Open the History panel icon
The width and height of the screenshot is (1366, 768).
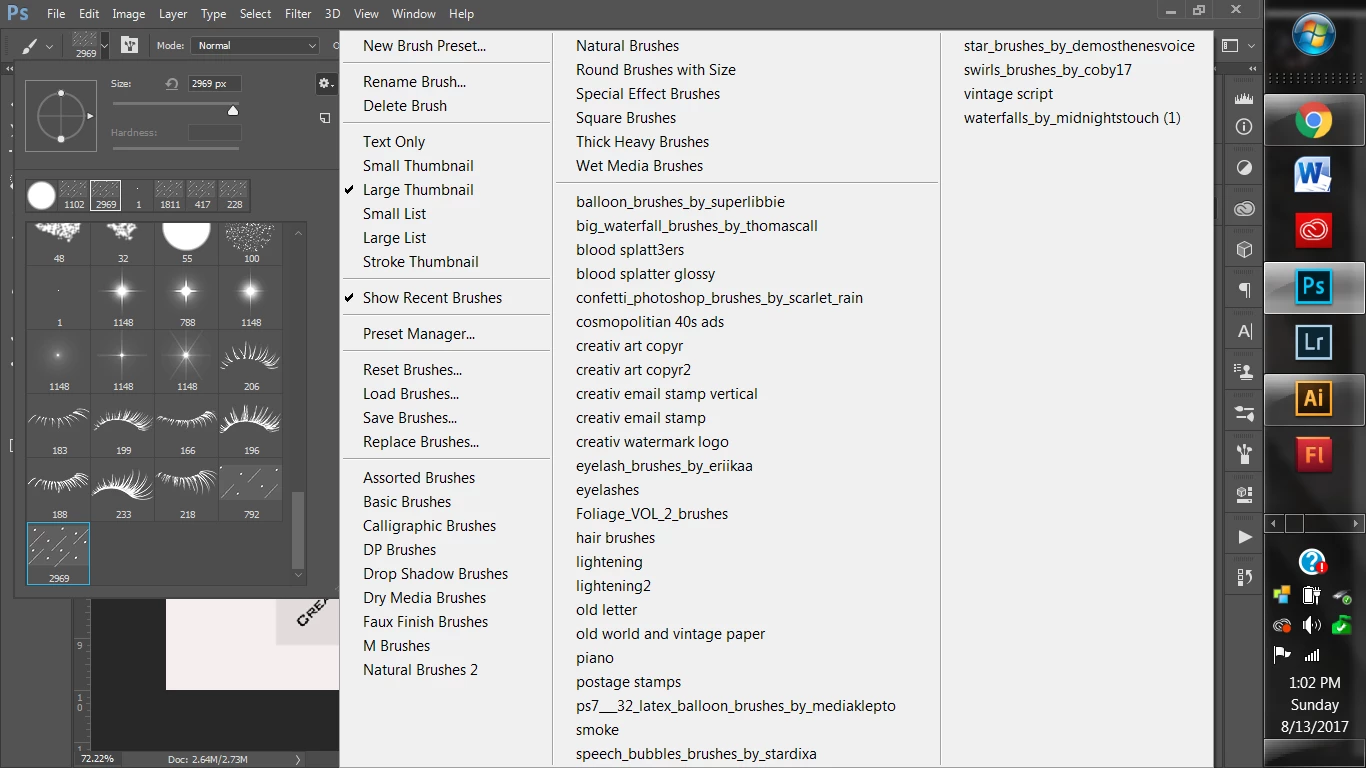1244,577
